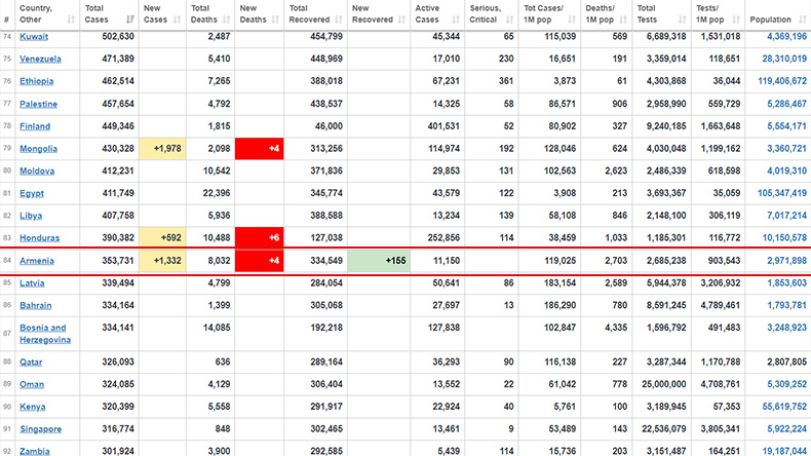Select Armenia new recovered cell +155
The height and width of the screenshot is (456, 811).
[x=379, y=261]
